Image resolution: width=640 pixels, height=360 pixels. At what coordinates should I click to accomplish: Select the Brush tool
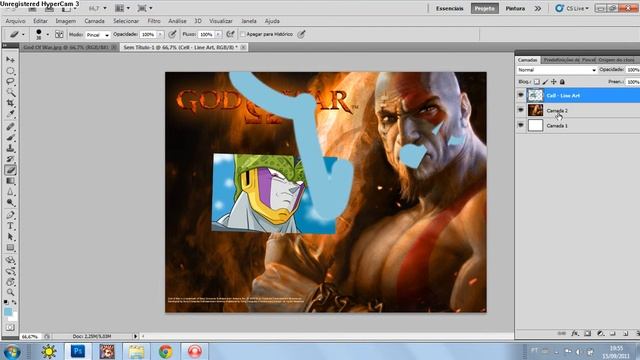(x=10, y=138)
